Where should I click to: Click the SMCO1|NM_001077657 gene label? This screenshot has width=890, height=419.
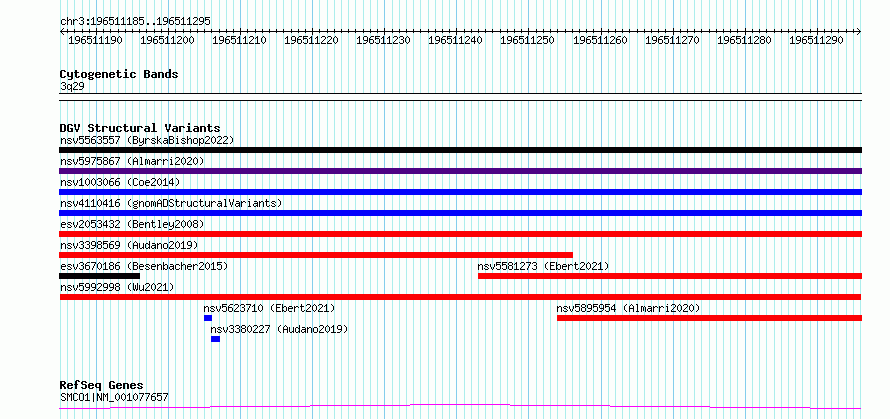click(x=114, y=397)
